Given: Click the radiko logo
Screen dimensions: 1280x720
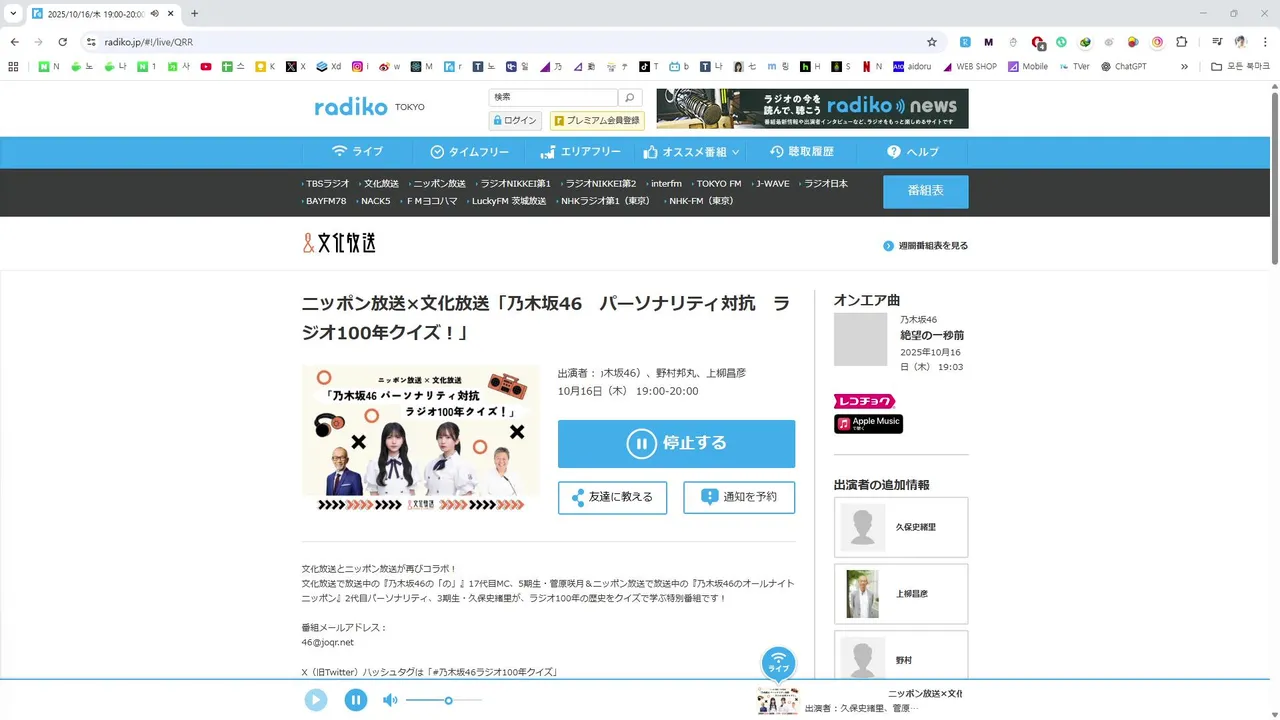Looking at the screenshot, I should [351, 107].
